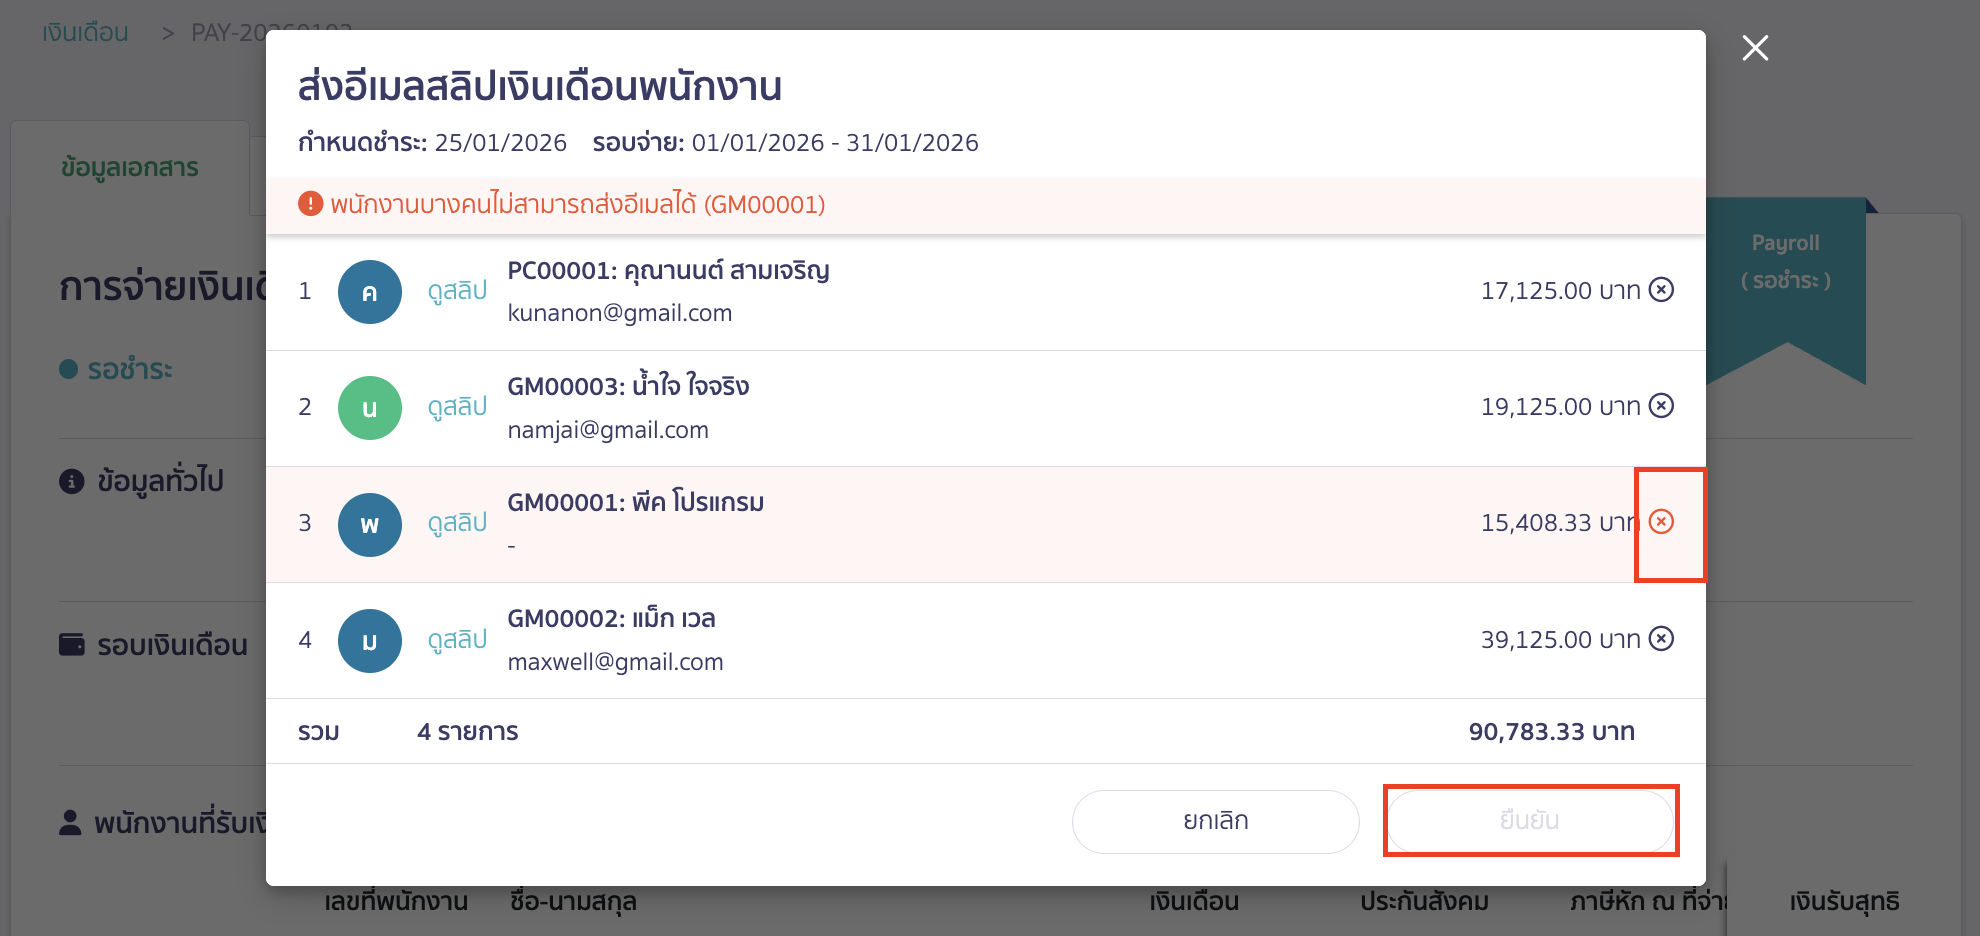
Task: Close the email slip dialog with X
Action: 1755,48
